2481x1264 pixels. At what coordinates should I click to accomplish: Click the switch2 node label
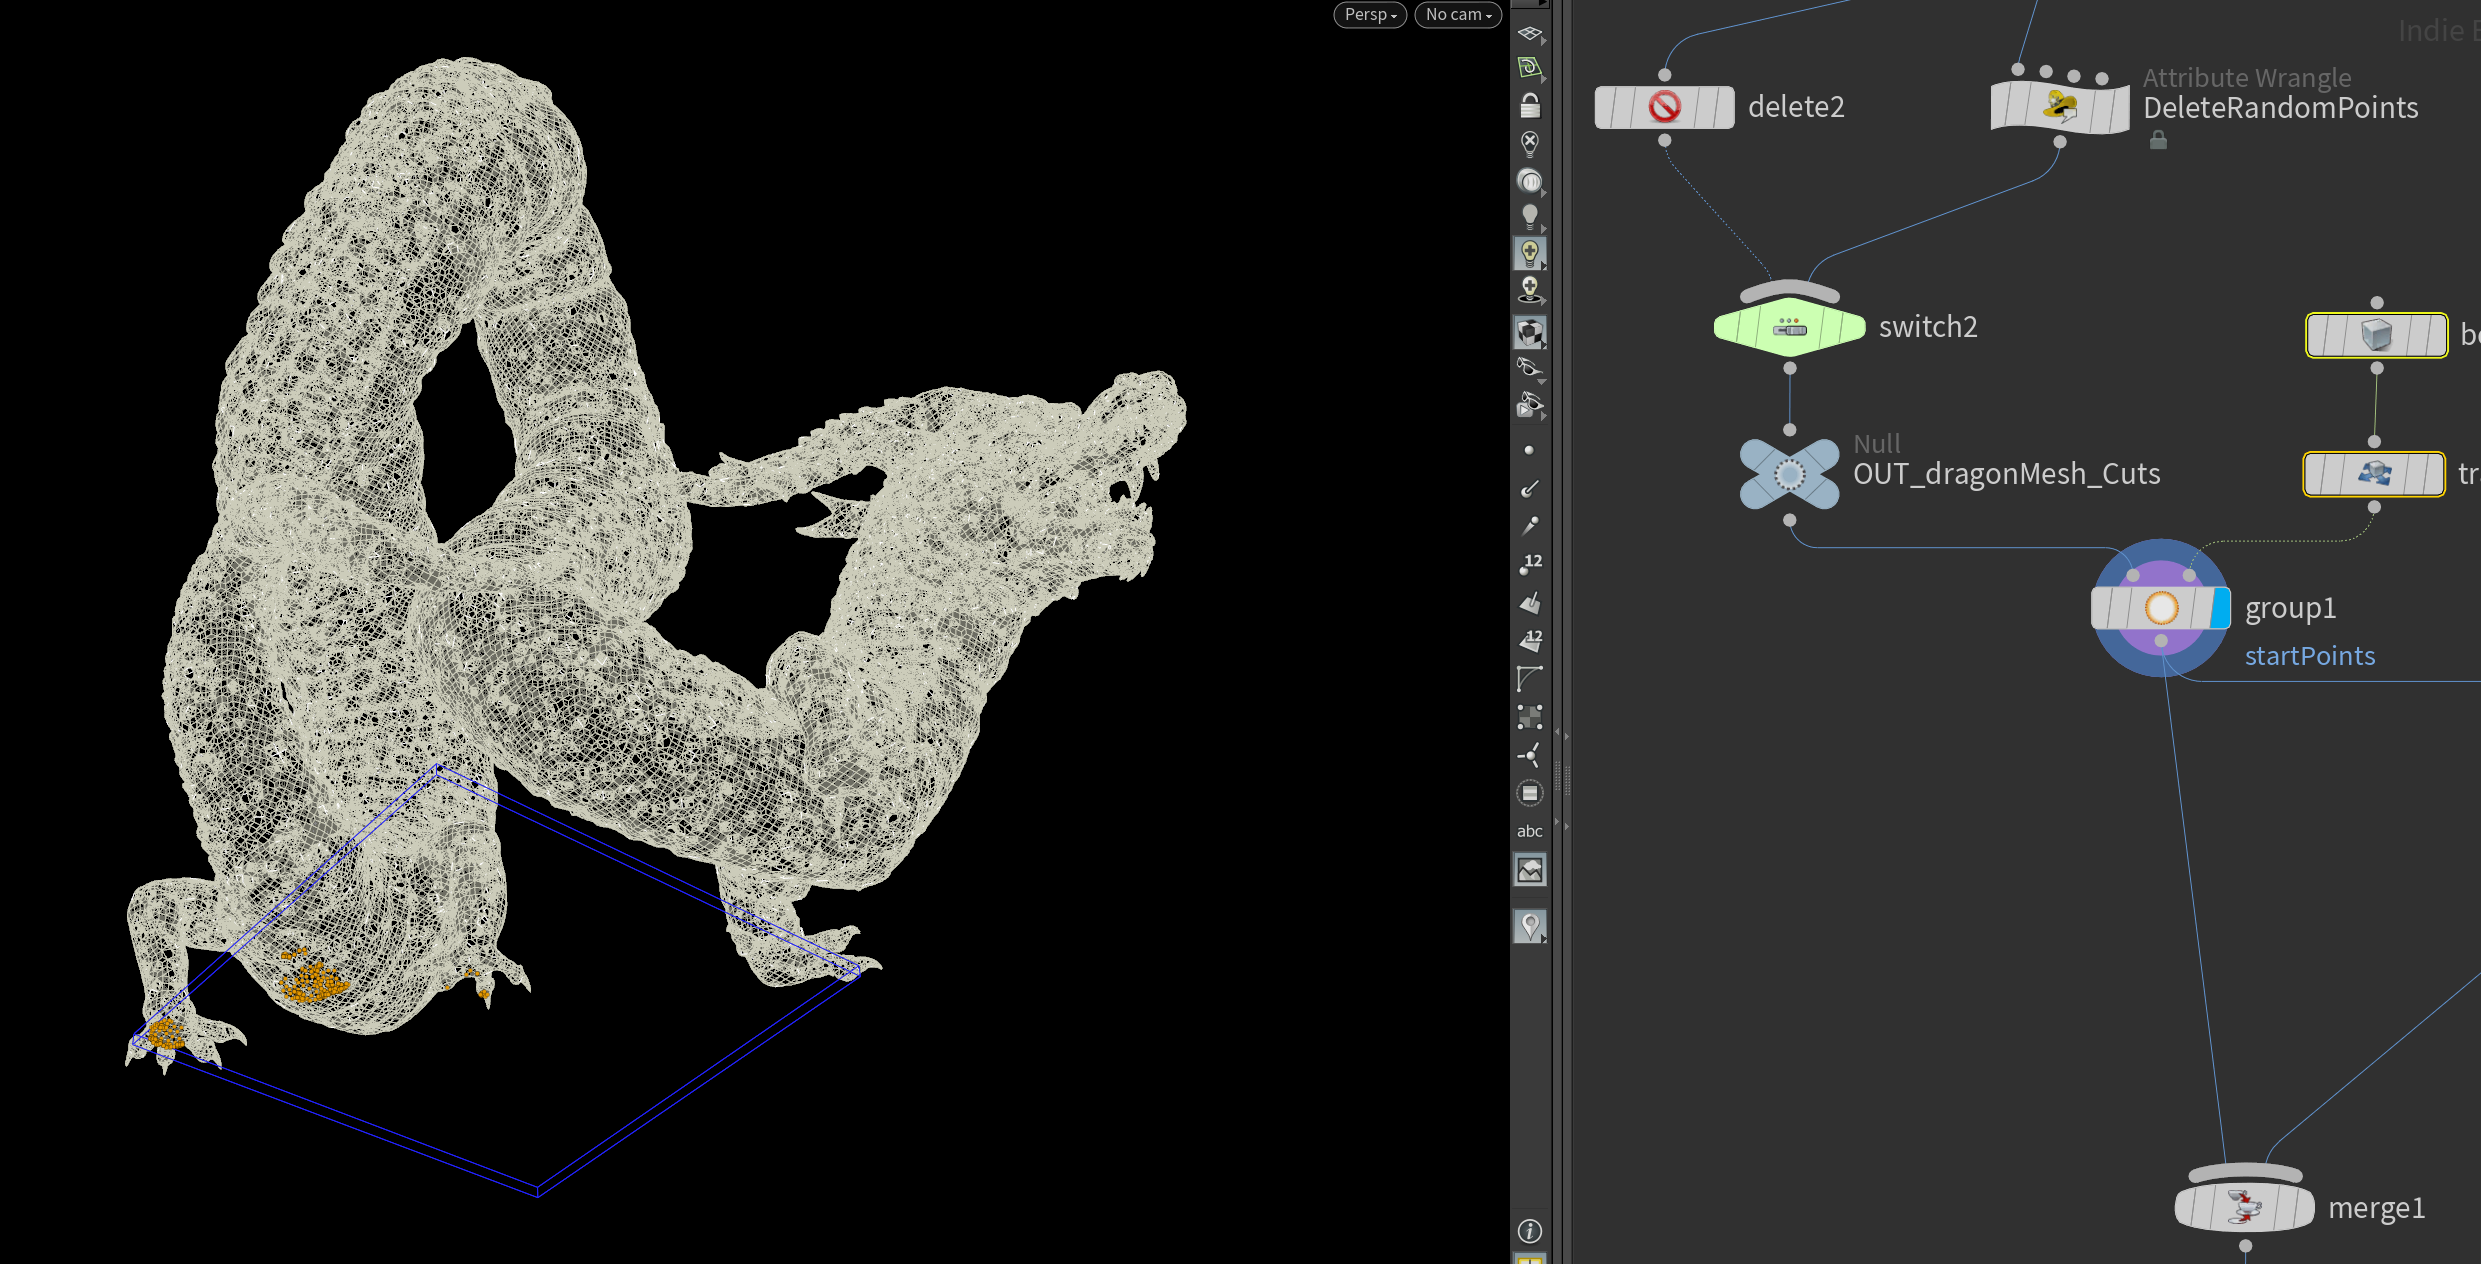[x=1928, y=327]
